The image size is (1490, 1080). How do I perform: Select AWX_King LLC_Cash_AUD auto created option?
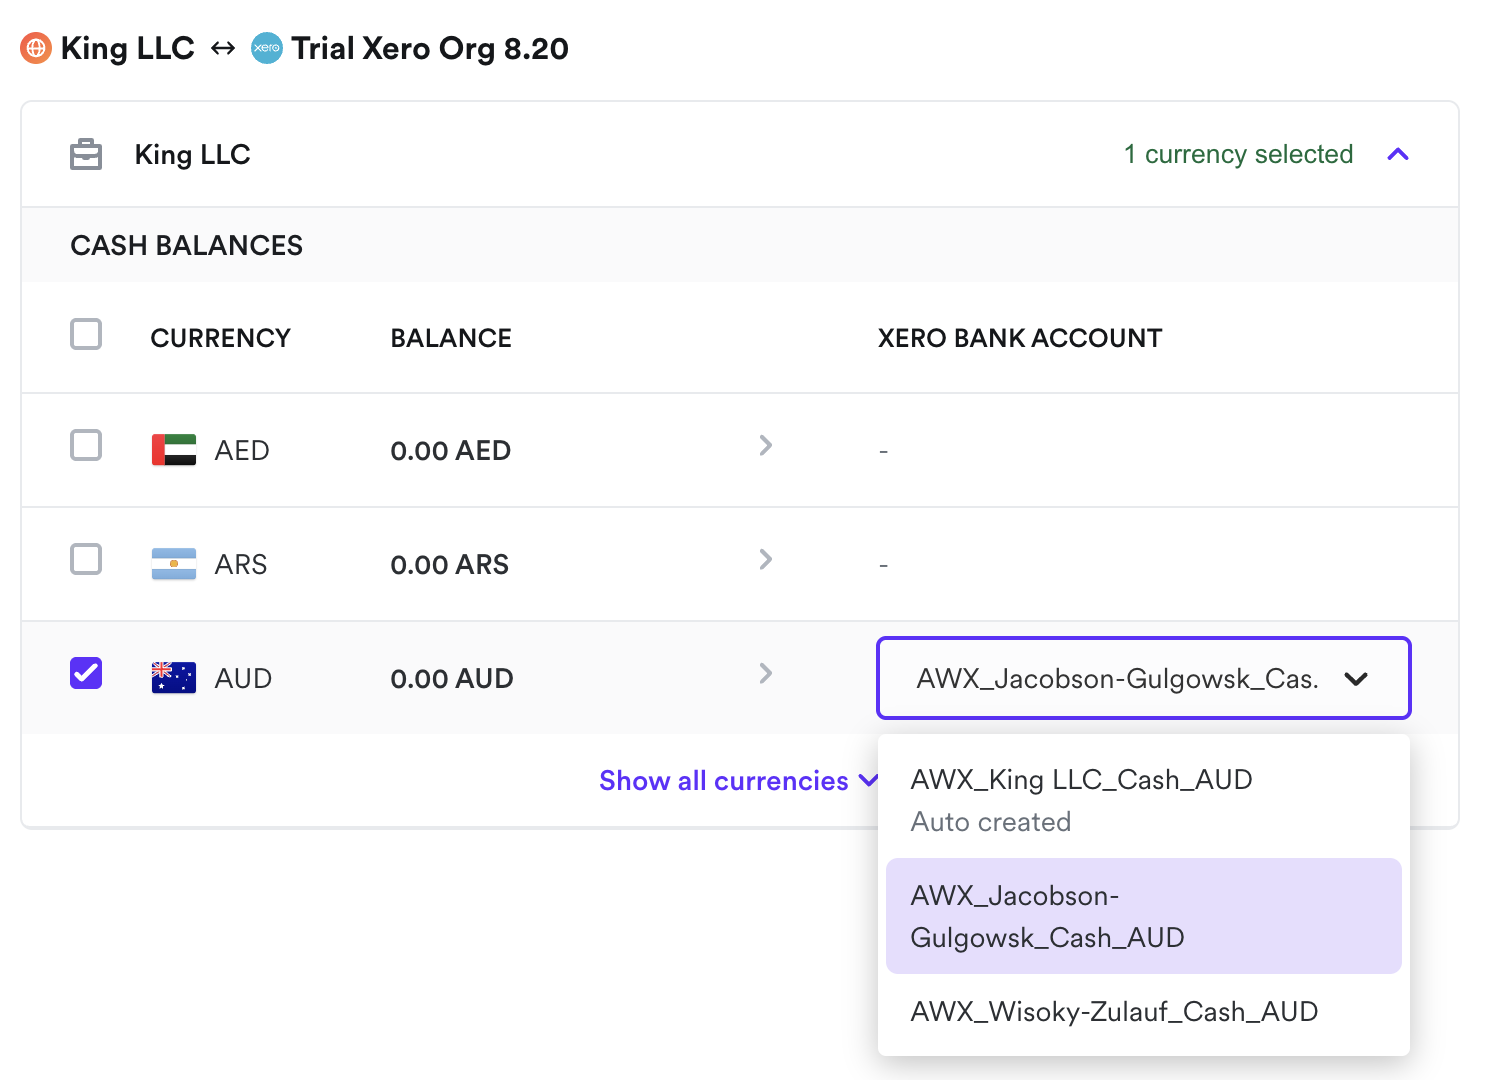[x=1144, y=800]
